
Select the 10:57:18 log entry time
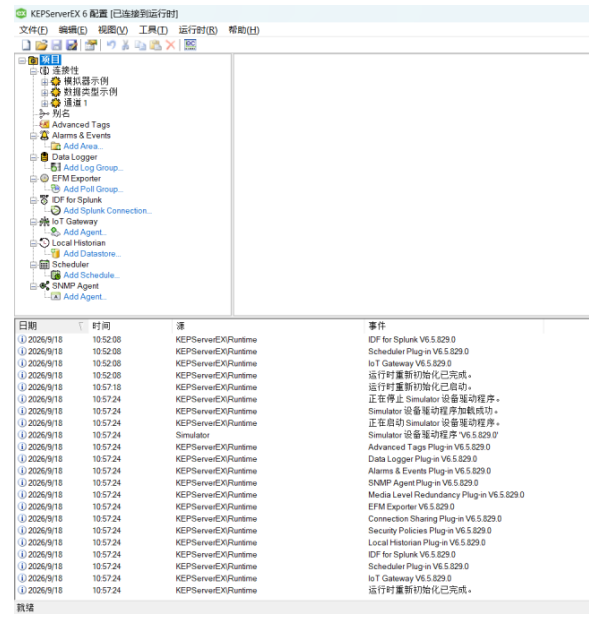(x=107, y=387)
